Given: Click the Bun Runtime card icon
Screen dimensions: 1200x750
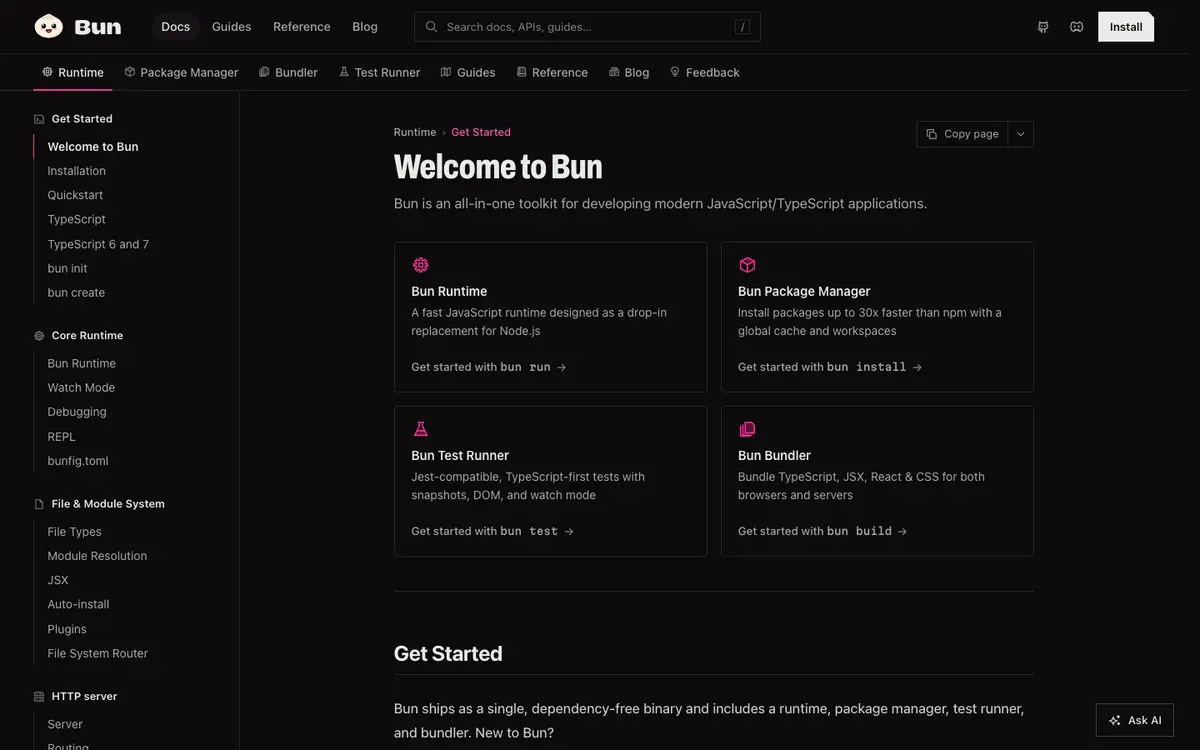Looking at the screenshot, I should 420,265.
